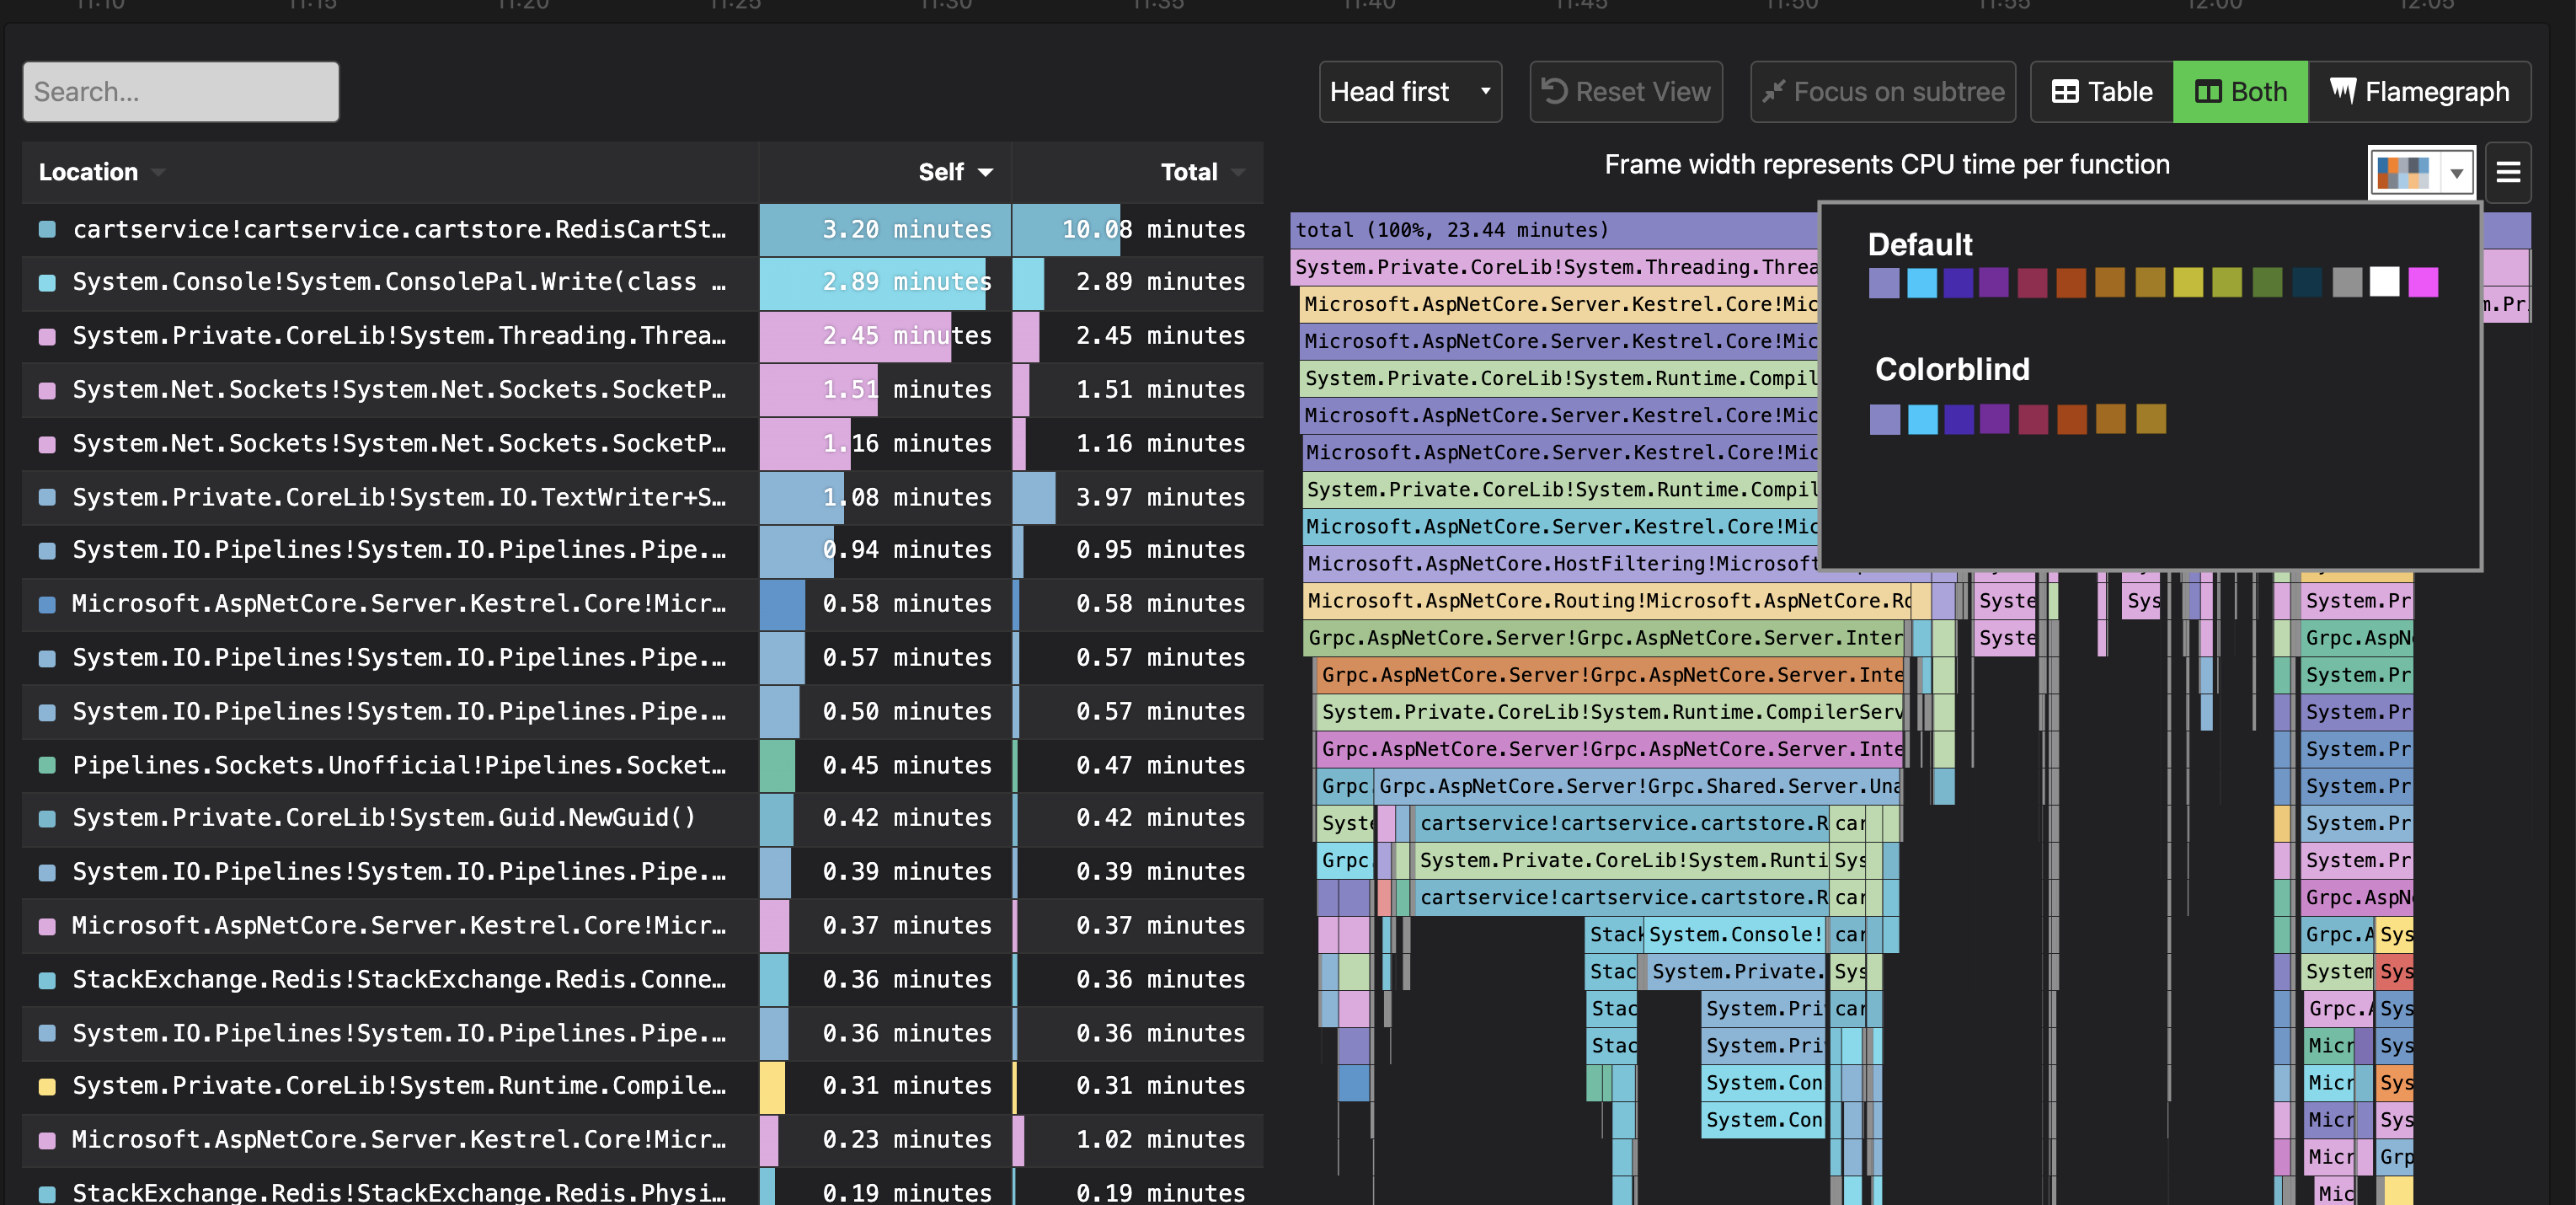Open the color scheme dropdown arrow
Screen dimensions: 2576x1205
(2459, 172)
